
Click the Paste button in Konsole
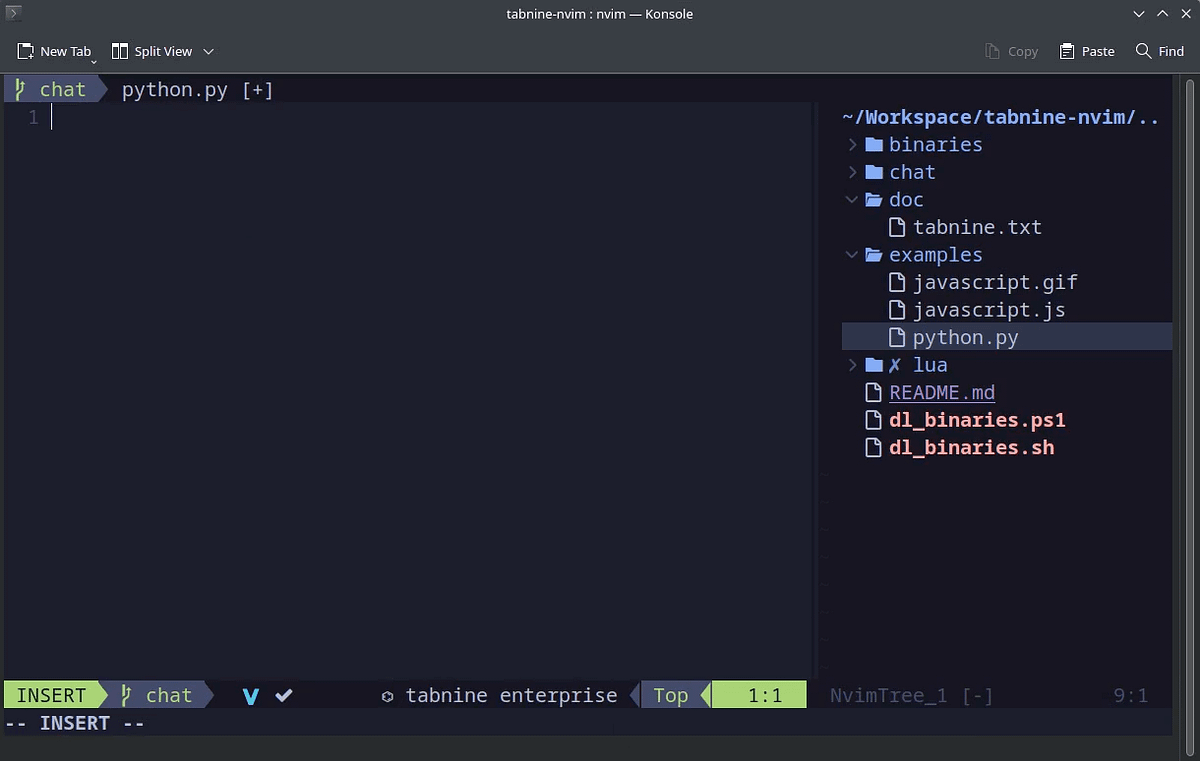tap(1086, 51)
